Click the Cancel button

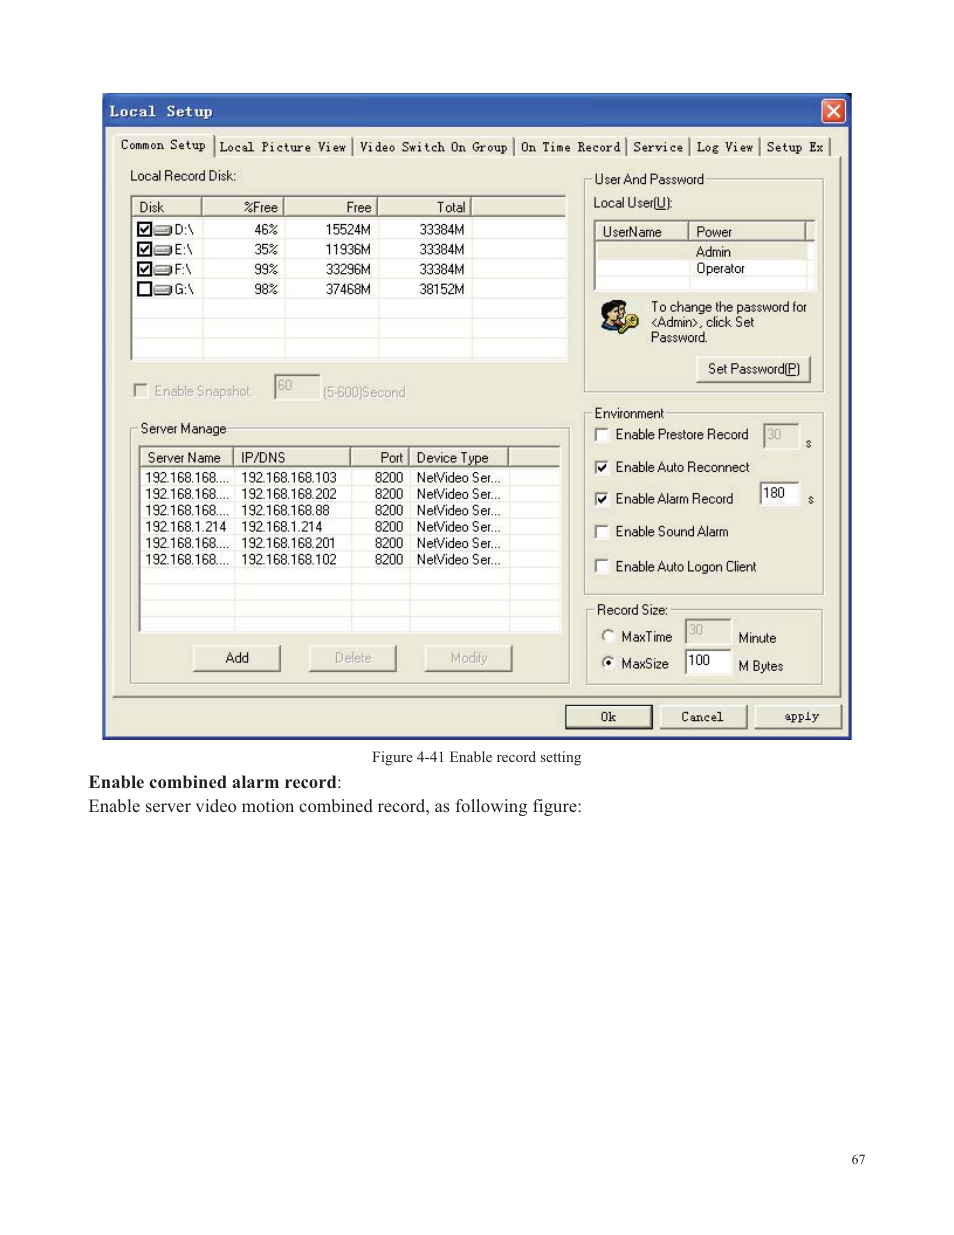702,717
